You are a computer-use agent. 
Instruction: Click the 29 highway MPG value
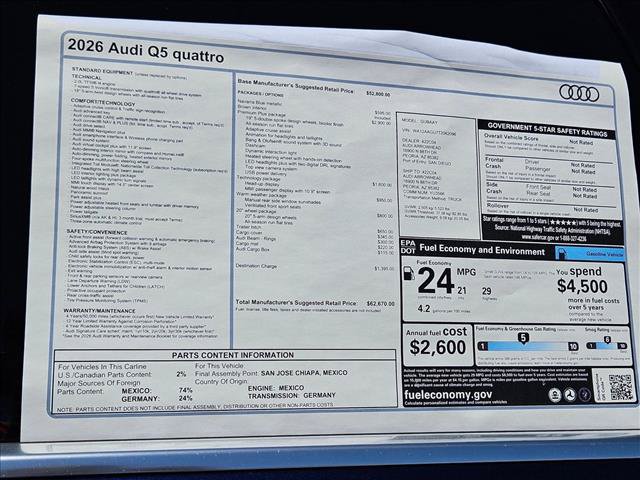487,291
